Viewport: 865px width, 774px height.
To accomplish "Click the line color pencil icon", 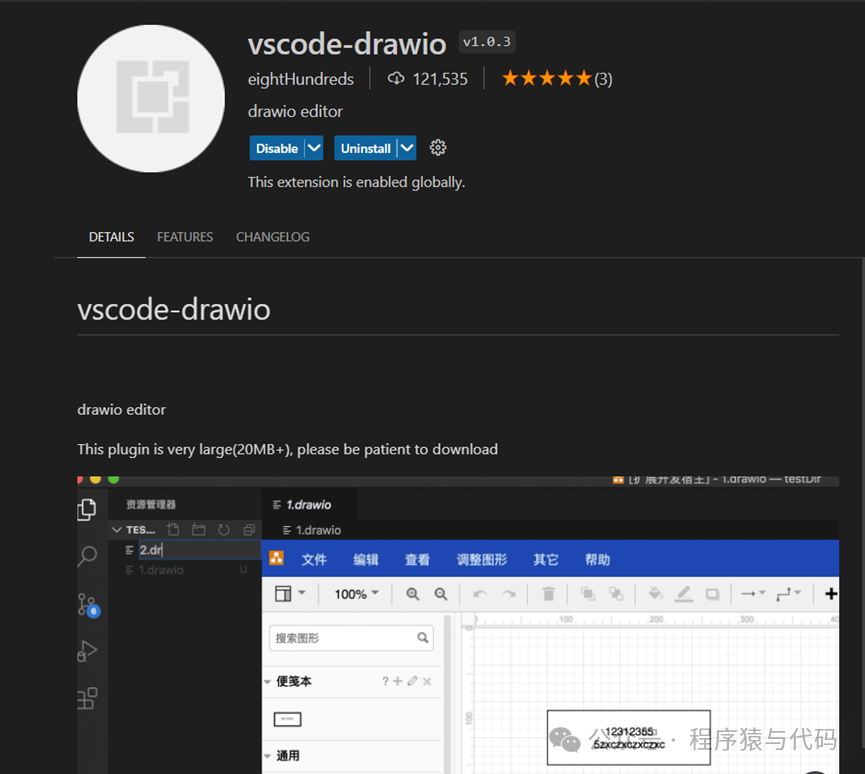I will coord(684,594).
